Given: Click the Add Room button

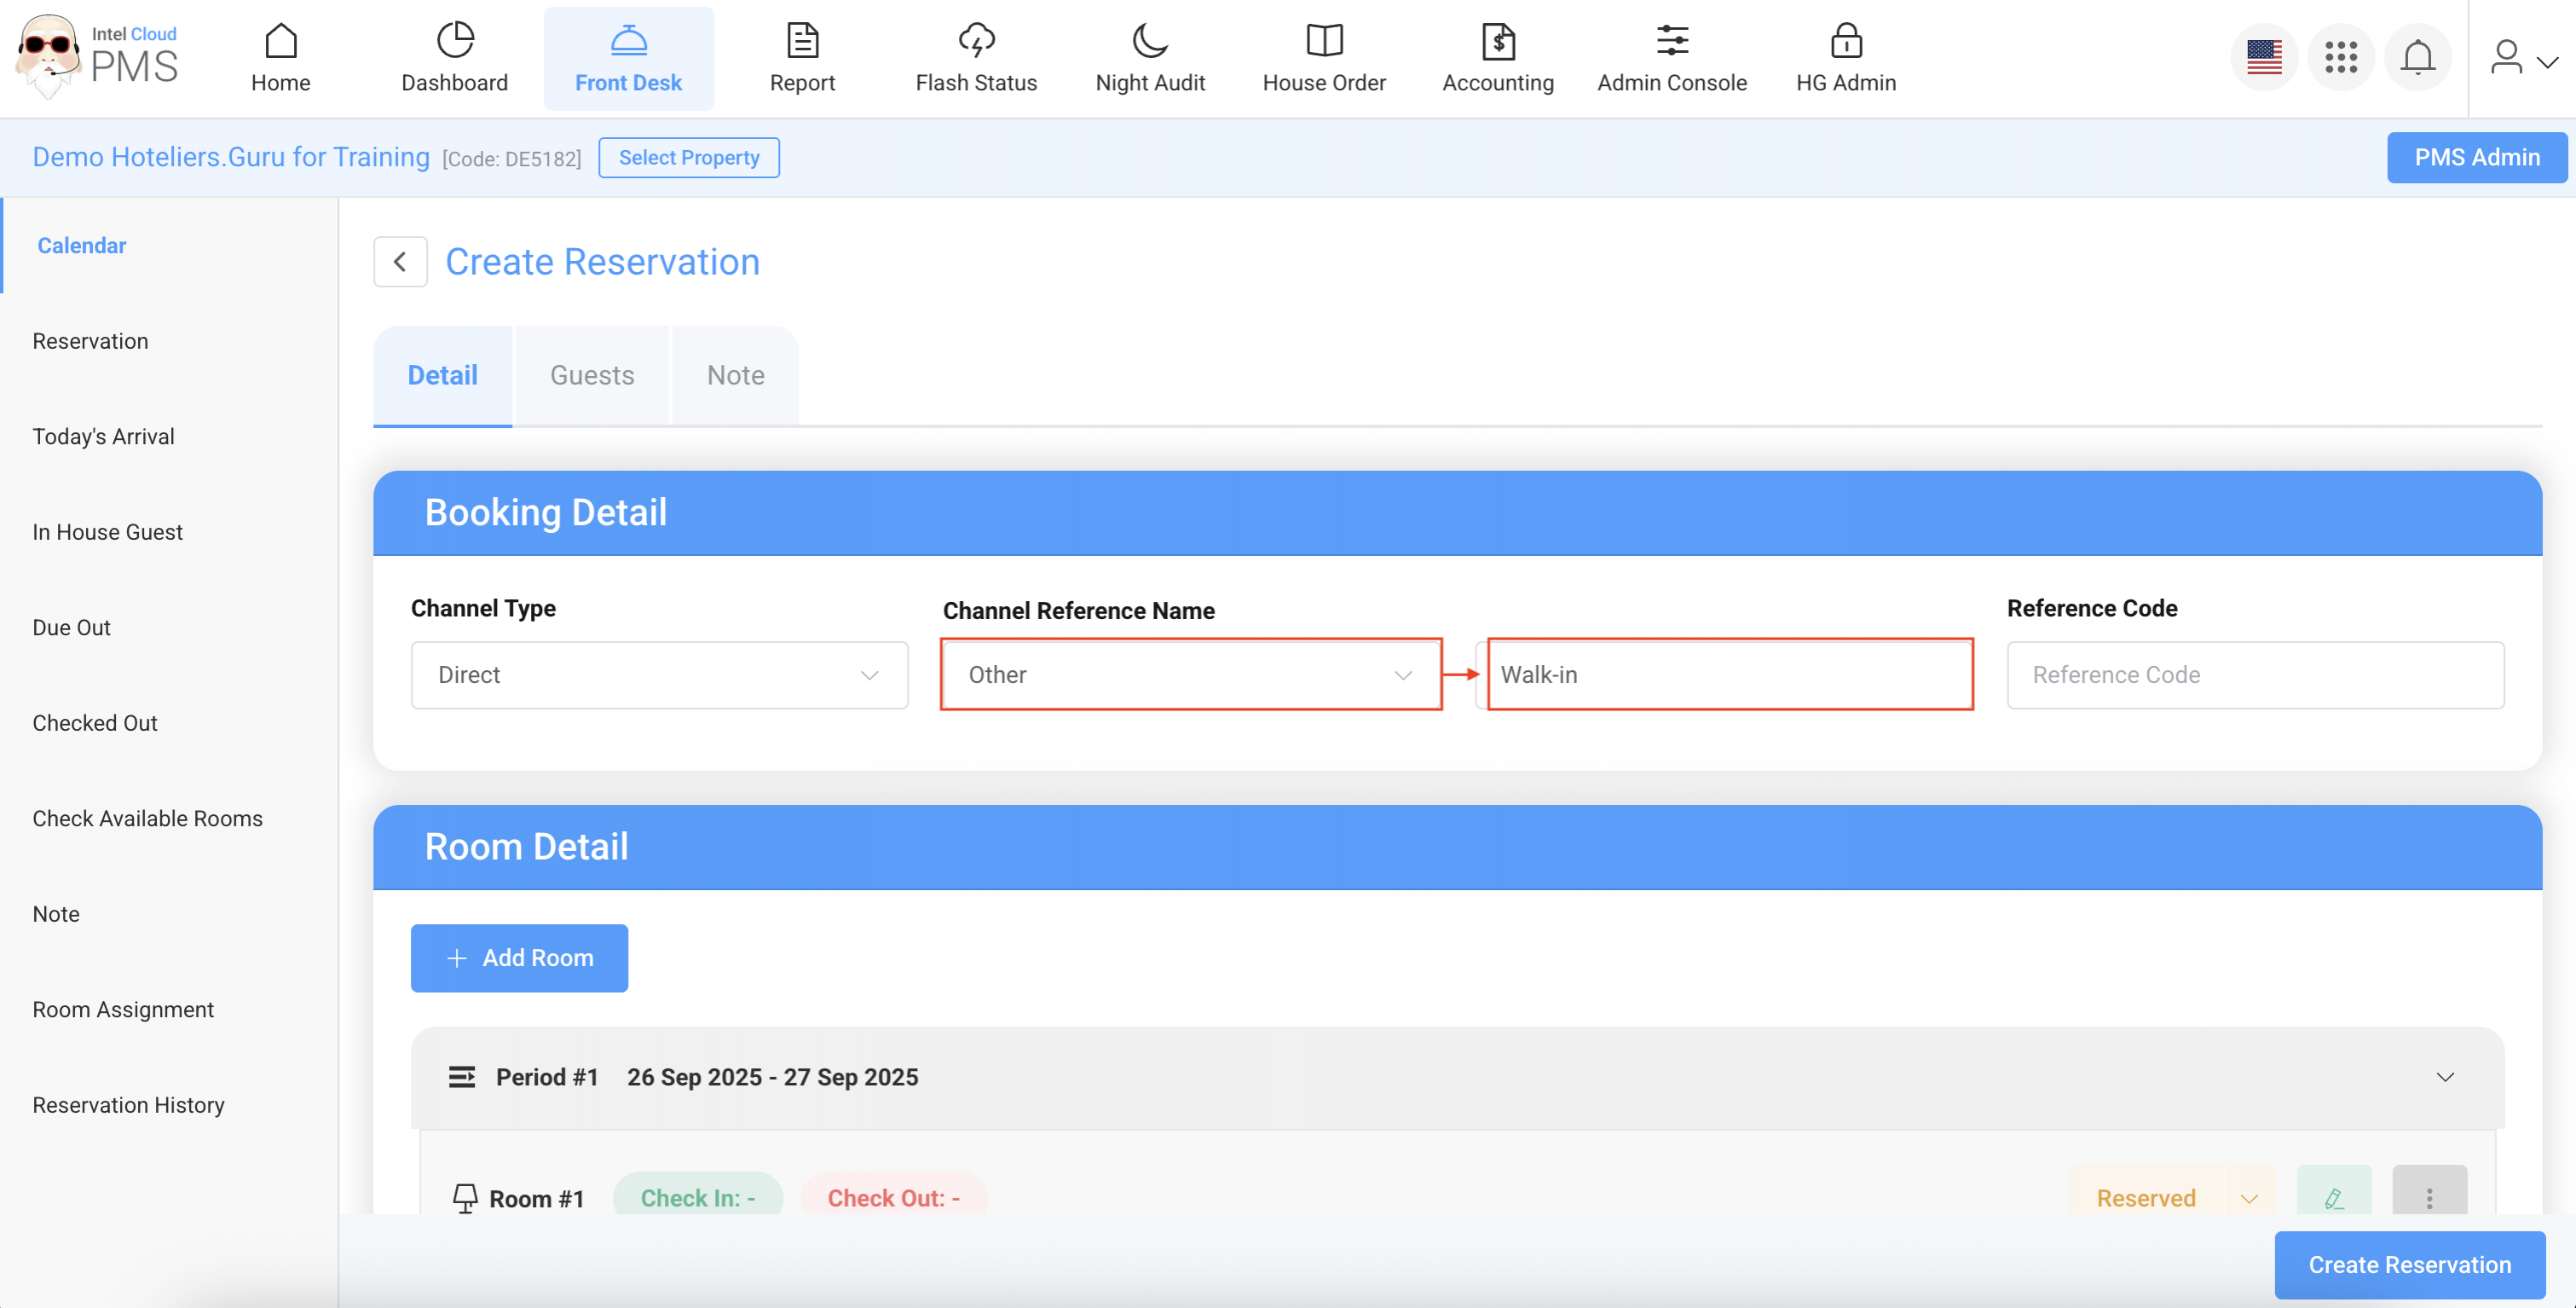Looking at the screenshot, I should (x=519, y=958).
